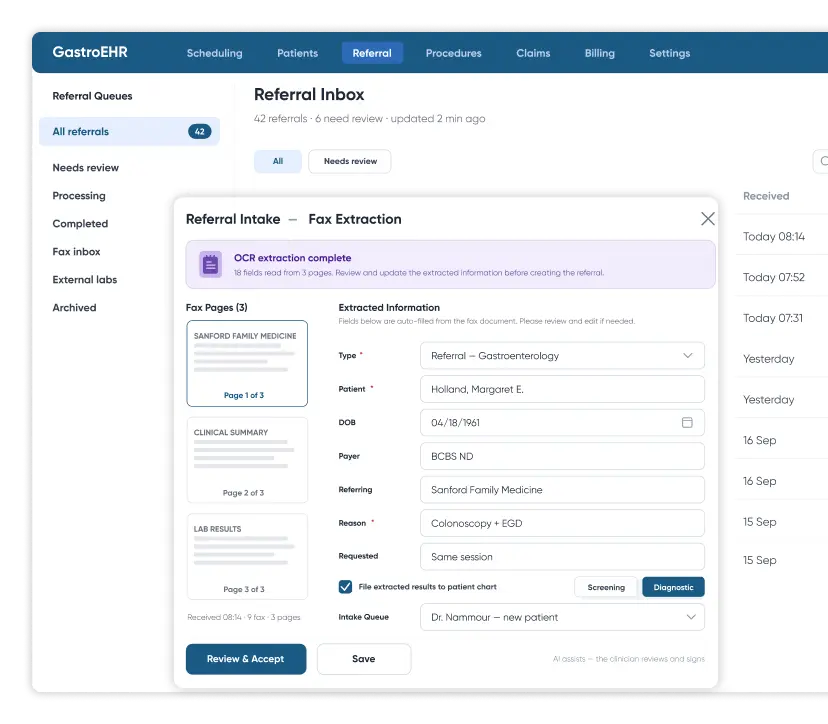Open Fax inbox in sidebar
The height and width of the screenshot is (724, 828).
pos(77,251)
